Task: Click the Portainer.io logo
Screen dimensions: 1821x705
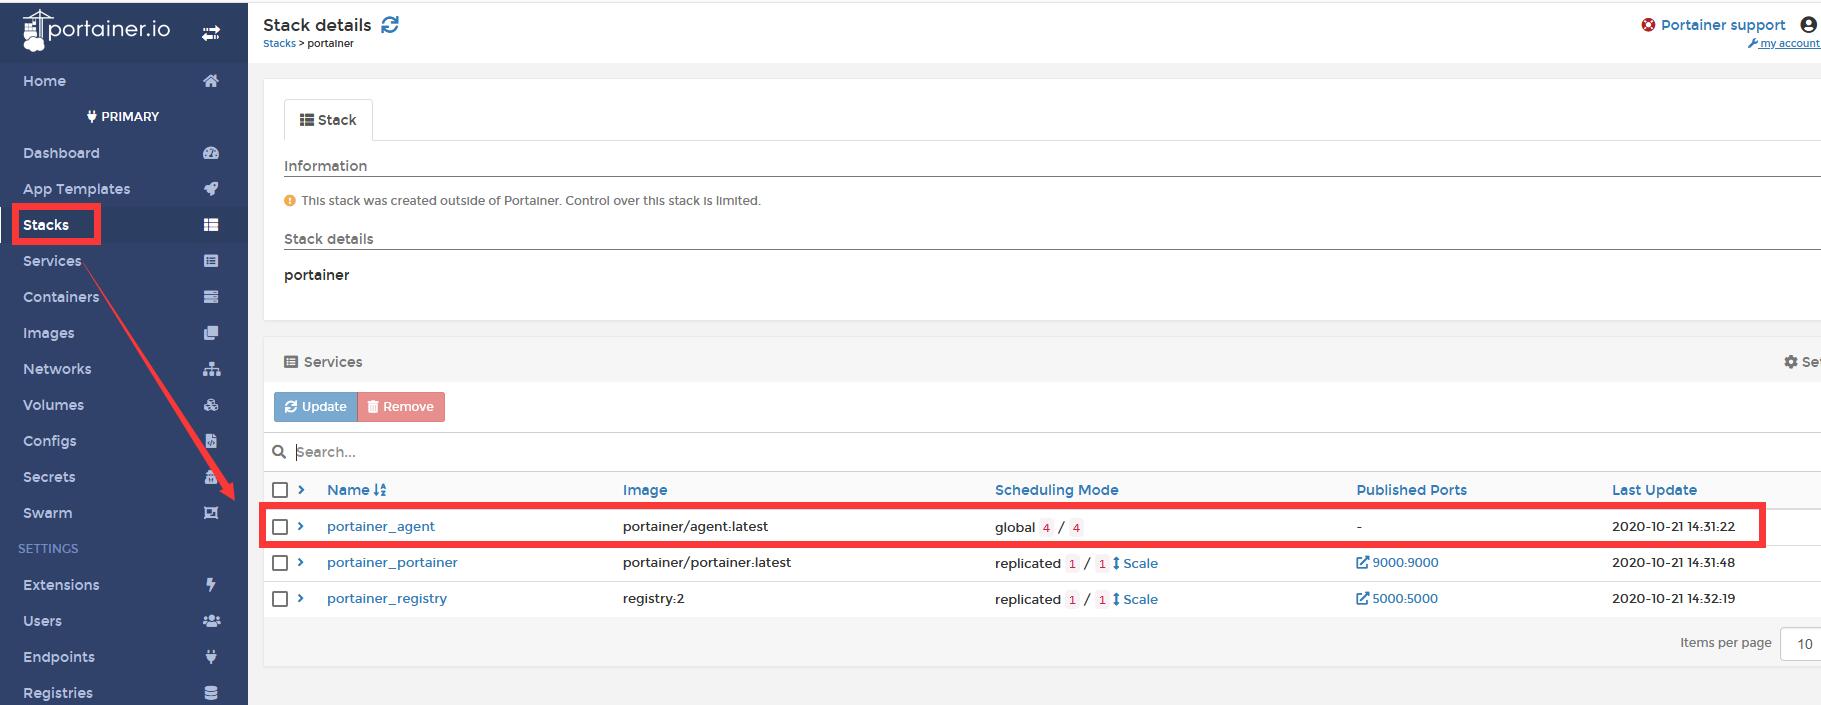Action: pyautogui.click(x=96, y=31)
